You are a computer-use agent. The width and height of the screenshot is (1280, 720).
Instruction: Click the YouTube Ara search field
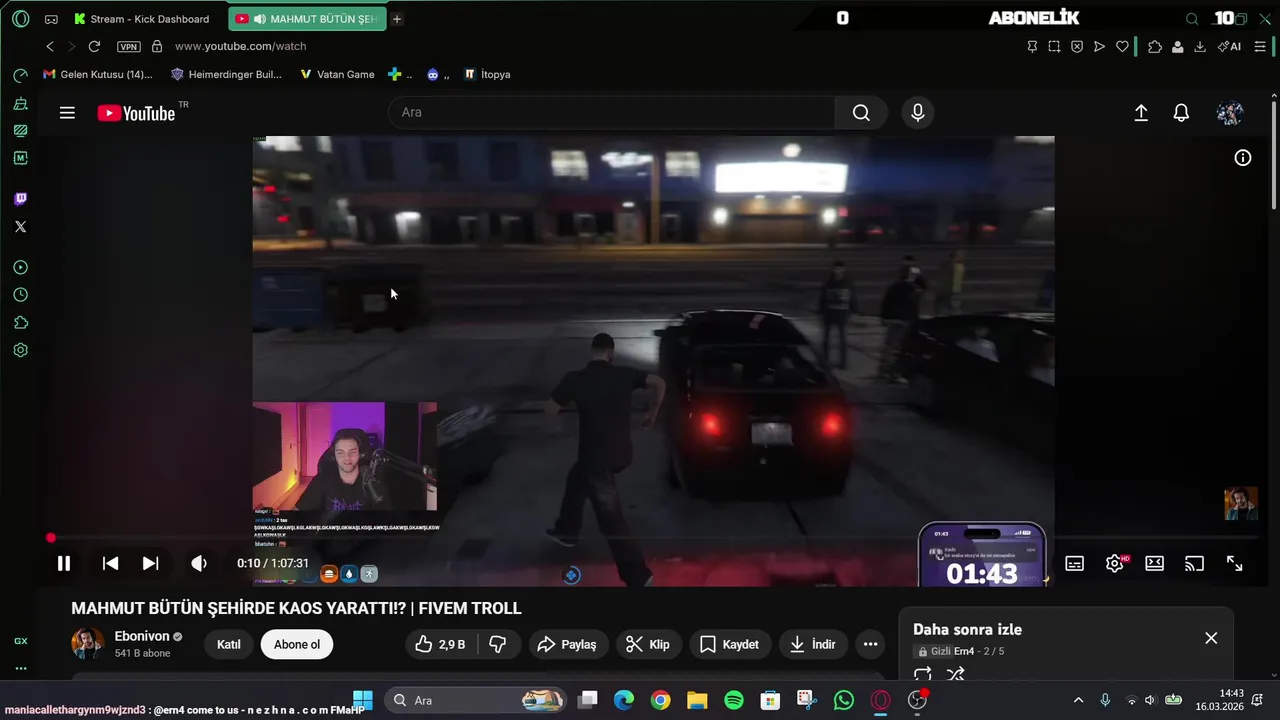pyautogui.click(x=611, y=112)
